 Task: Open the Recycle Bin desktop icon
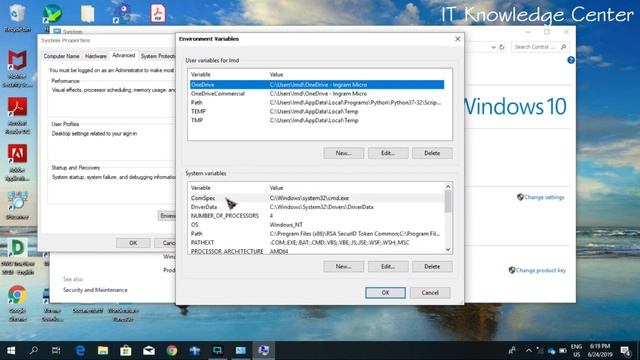coord(17,16)
